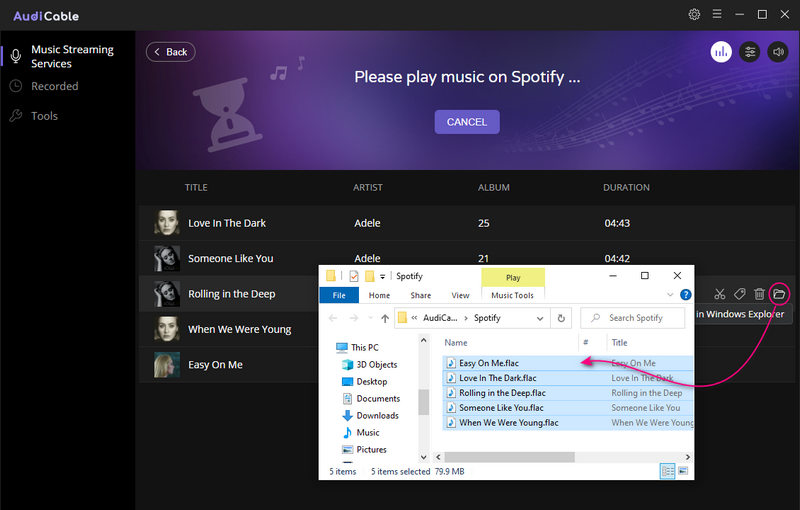Click the equalizer bars icon
Viewport: 800px width, 510px height.
721,52
